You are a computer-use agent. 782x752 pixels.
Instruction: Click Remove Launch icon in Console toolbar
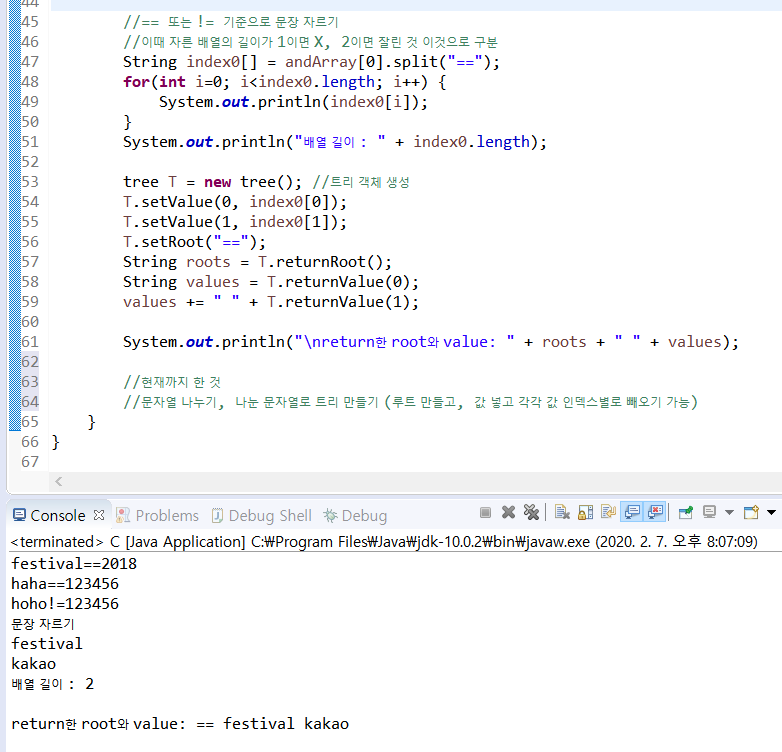[x=508, y=513]
